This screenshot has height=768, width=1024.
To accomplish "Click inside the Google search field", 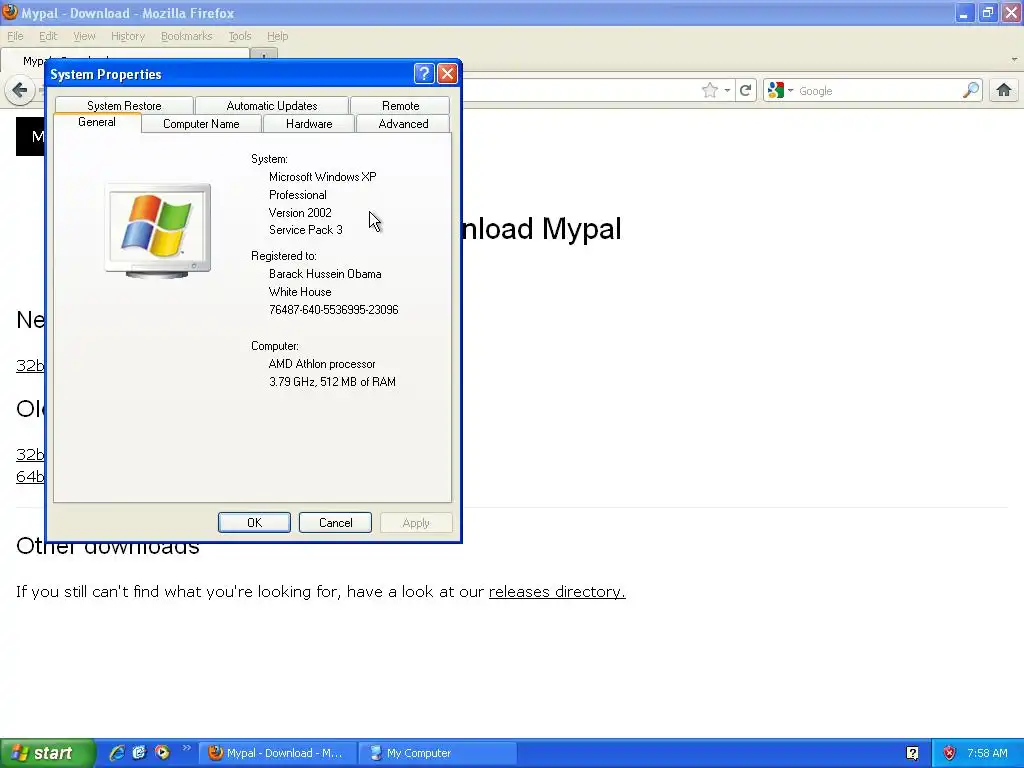I will point(878,91).
